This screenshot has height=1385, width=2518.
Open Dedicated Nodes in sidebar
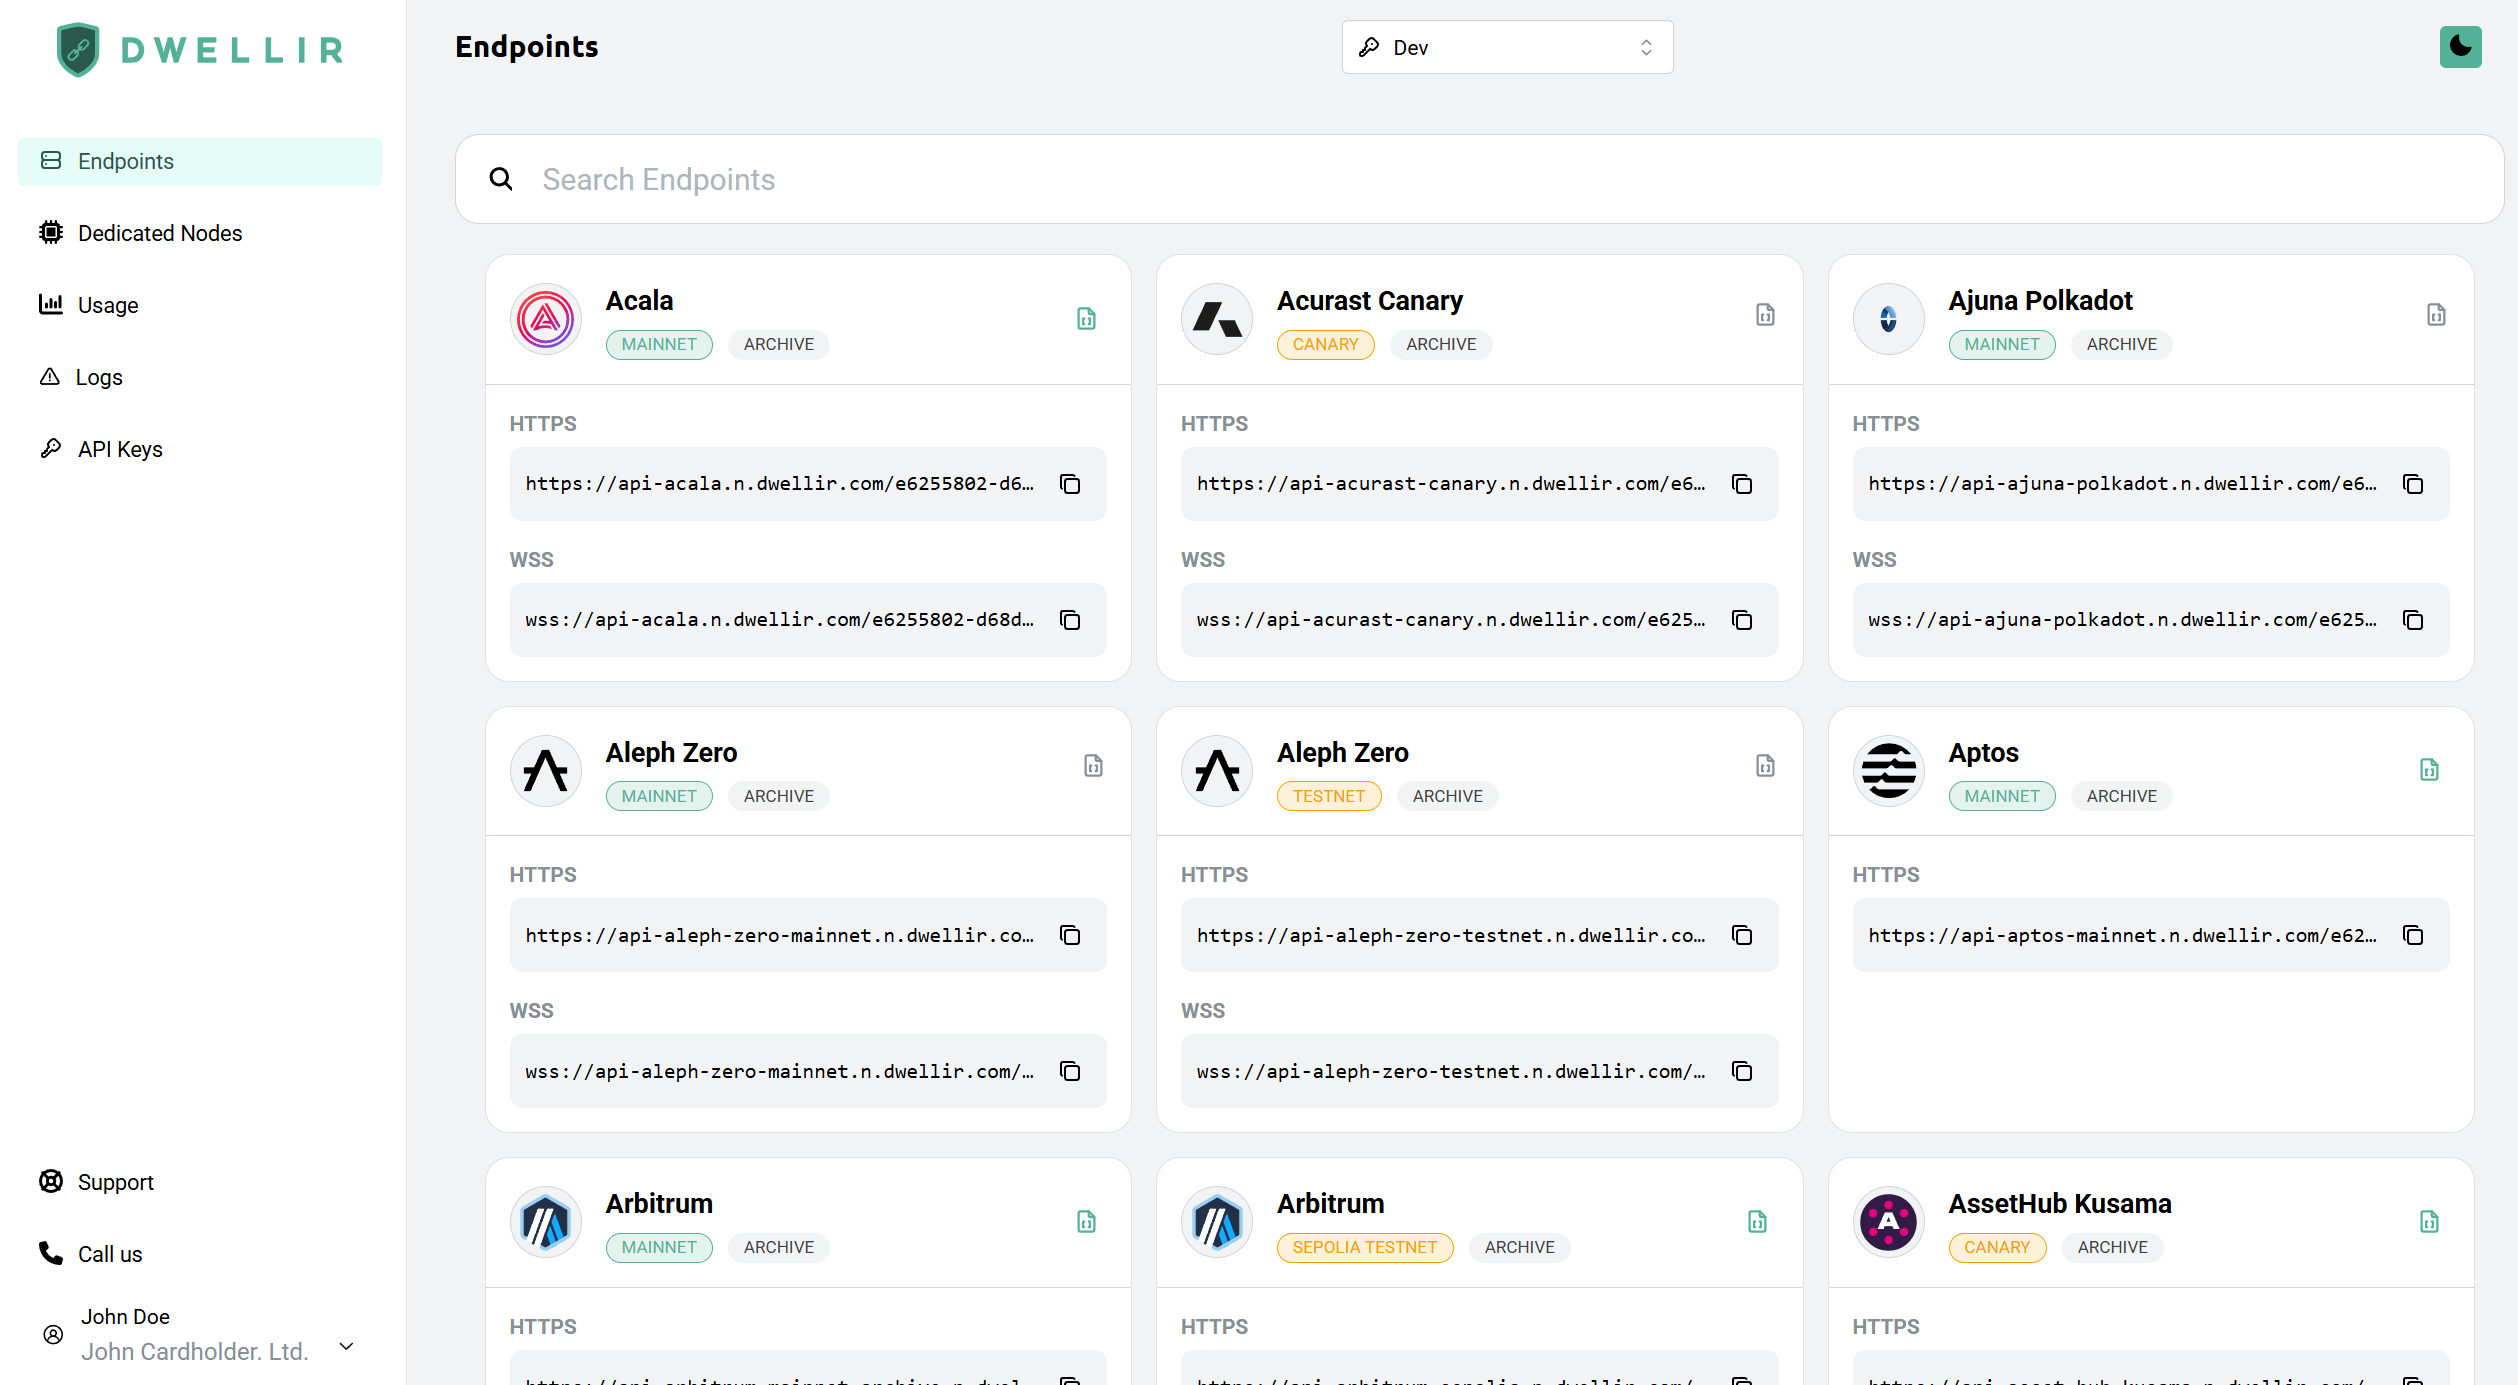159,233
